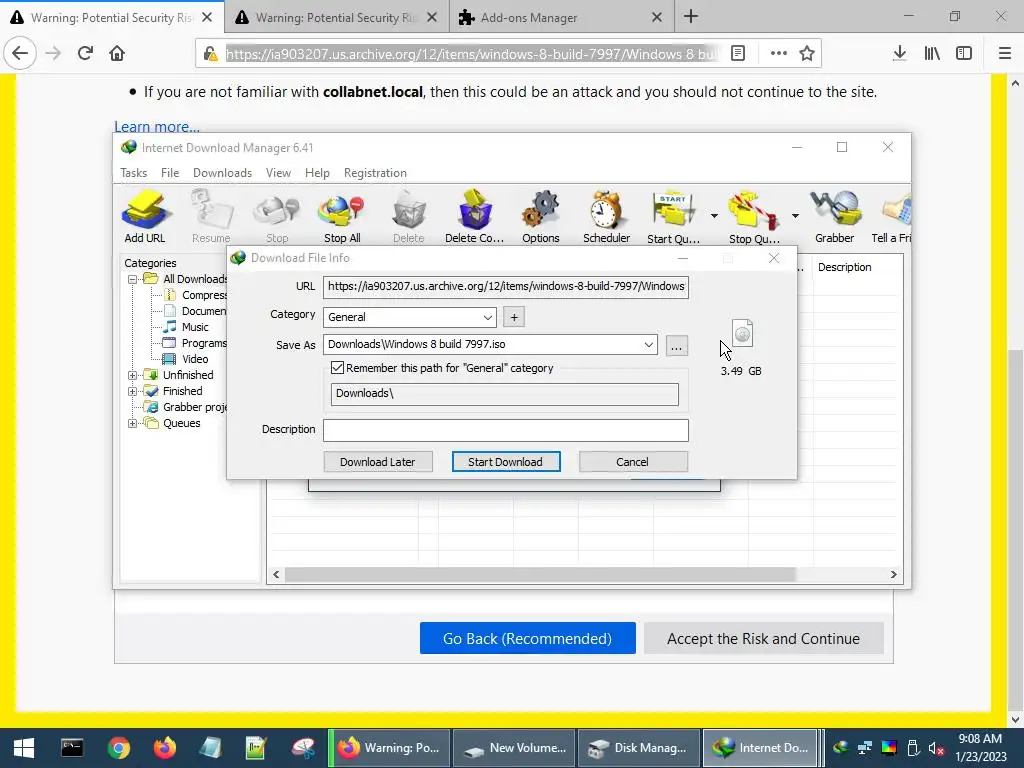Toggle Remember this path for General category
The image size is (1024, 768).
(338, 368)
